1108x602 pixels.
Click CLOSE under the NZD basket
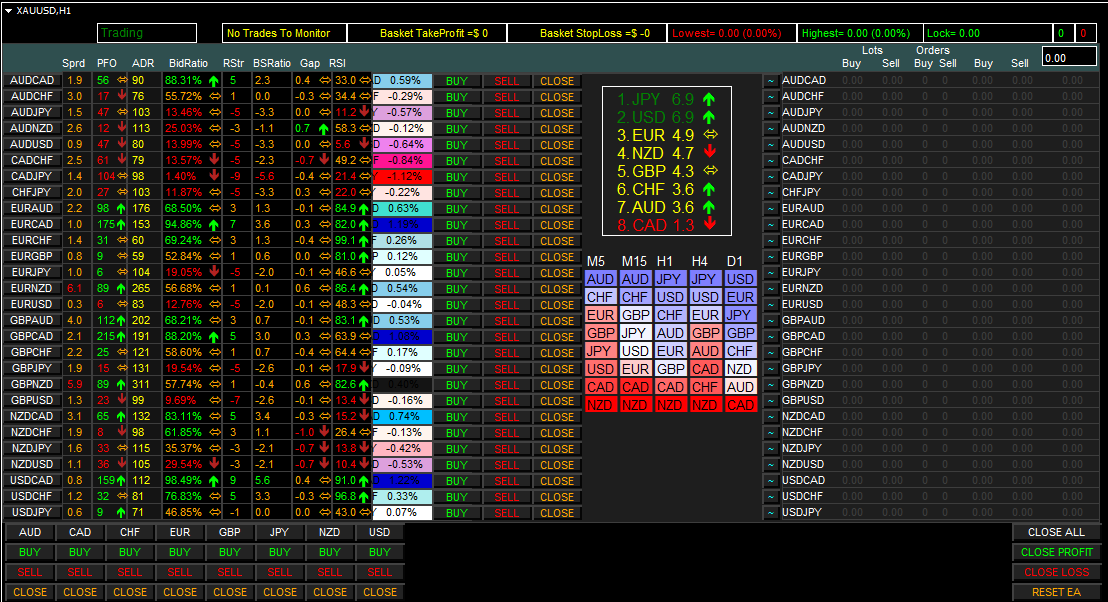pyautogui.click(x=330, y=592)
